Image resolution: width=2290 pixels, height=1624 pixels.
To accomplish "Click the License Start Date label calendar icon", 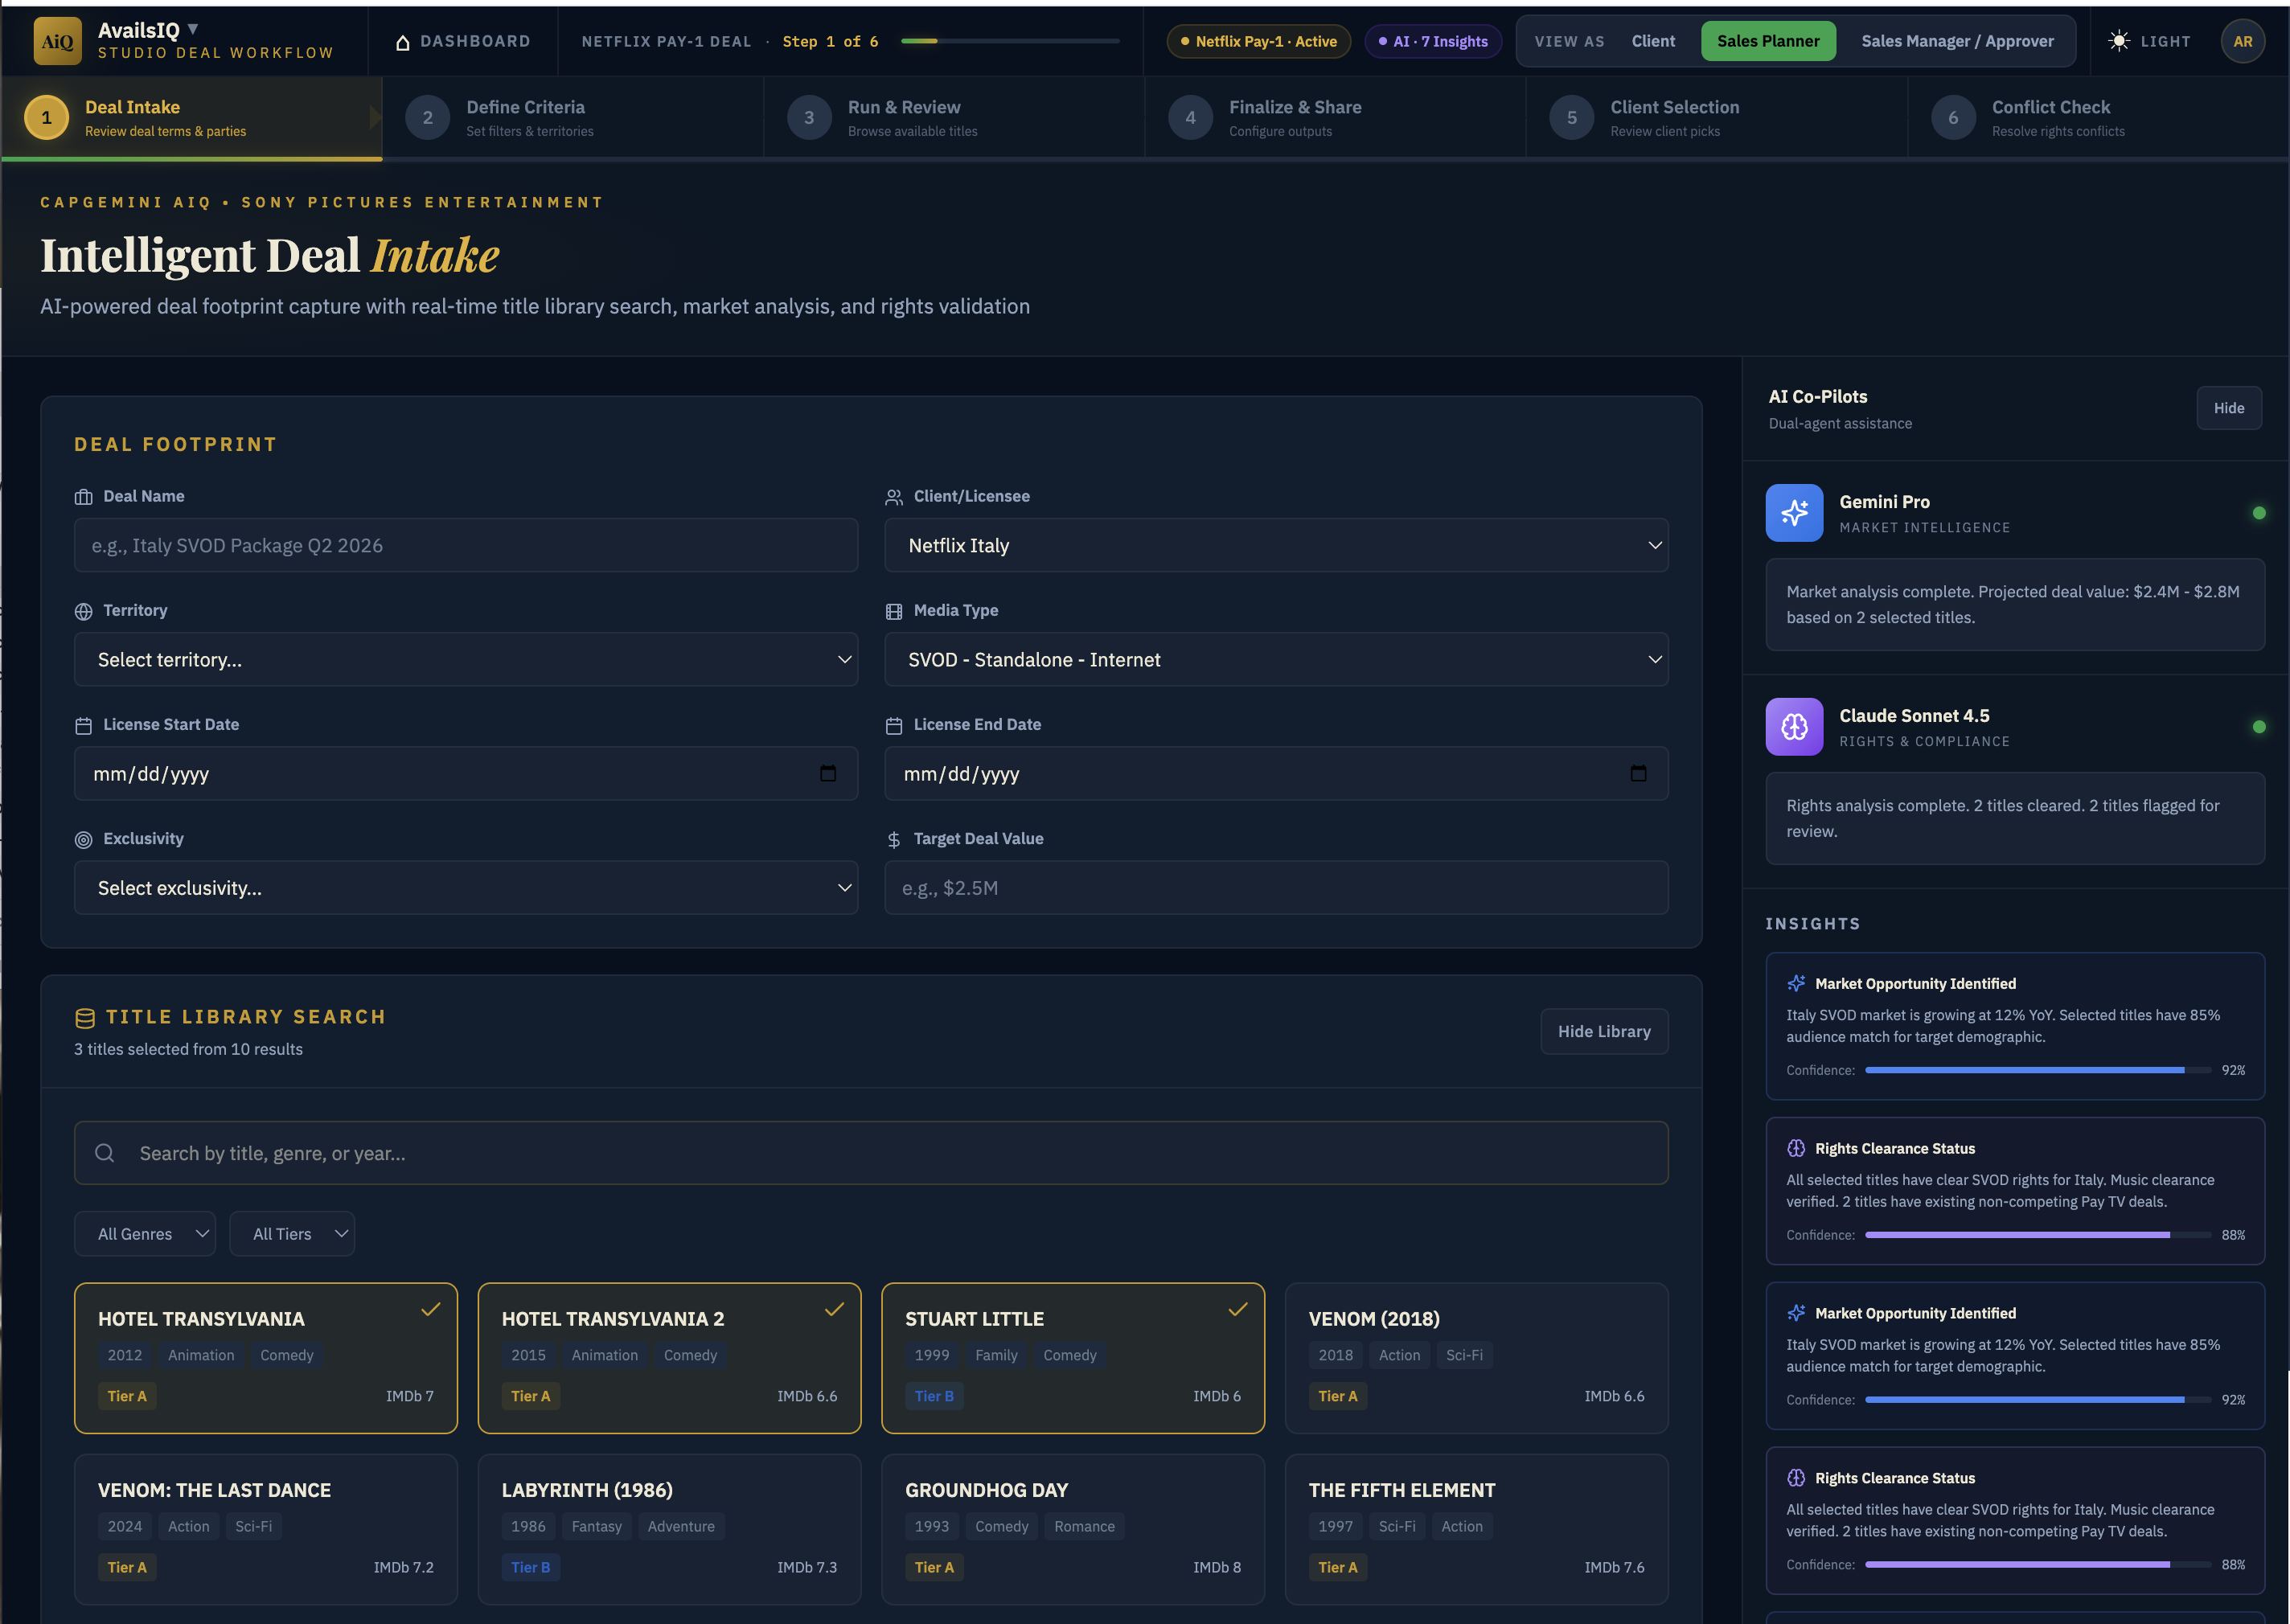I will [83, 725].
